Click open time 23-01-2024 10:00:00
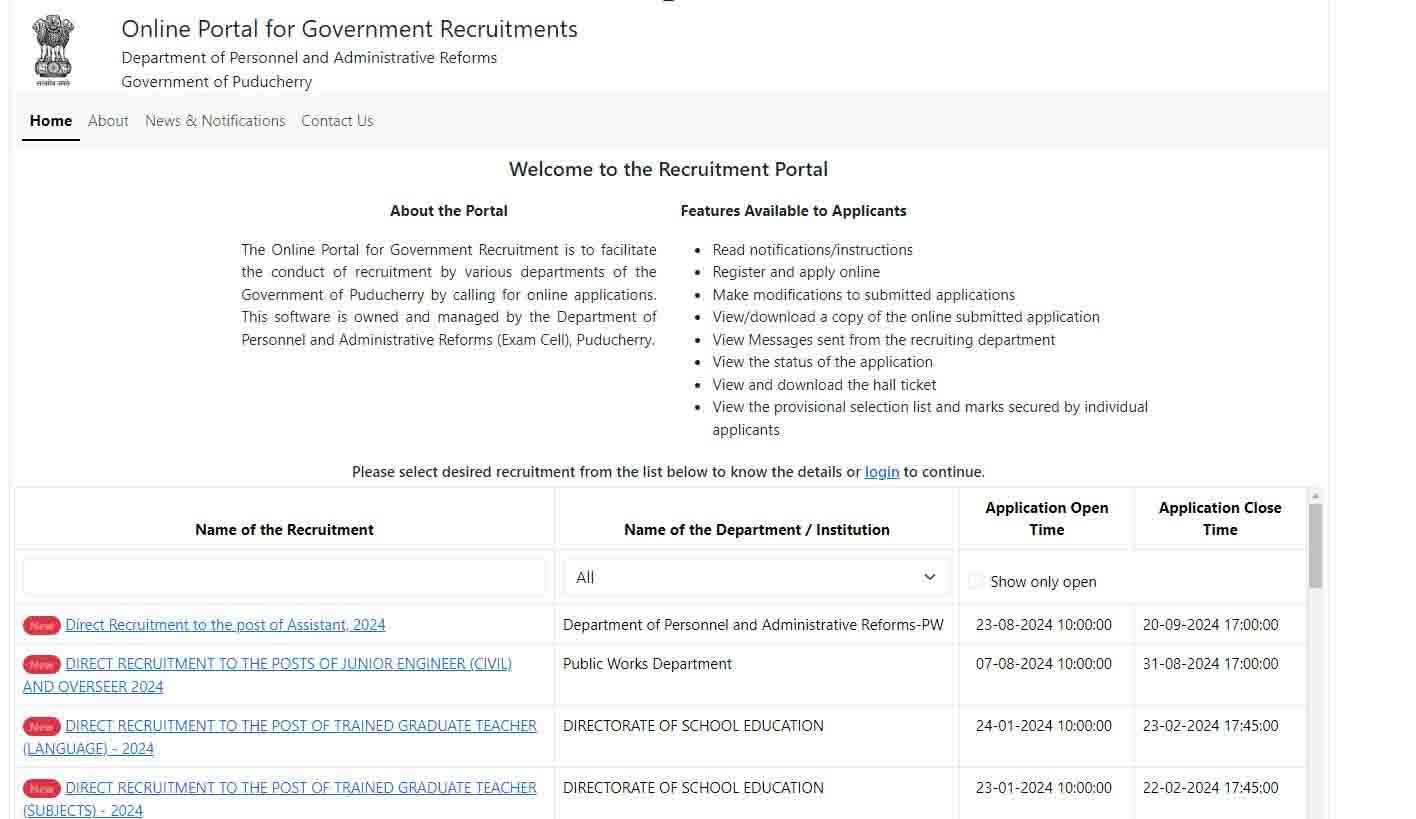 [1044, 788]
